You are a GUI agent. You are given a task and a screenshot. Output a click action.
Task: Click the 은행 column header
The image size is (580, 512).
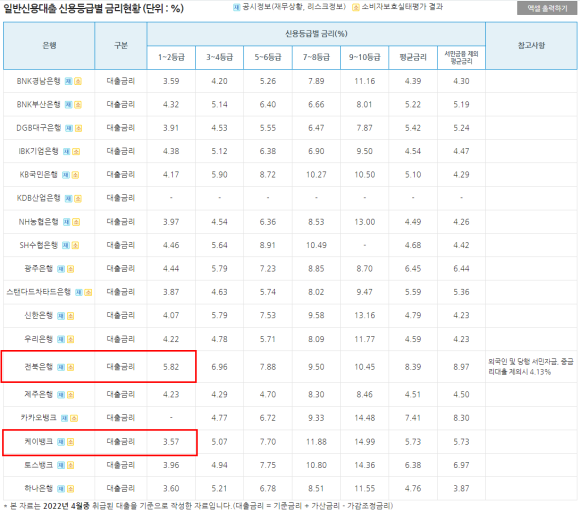point(49,46)
